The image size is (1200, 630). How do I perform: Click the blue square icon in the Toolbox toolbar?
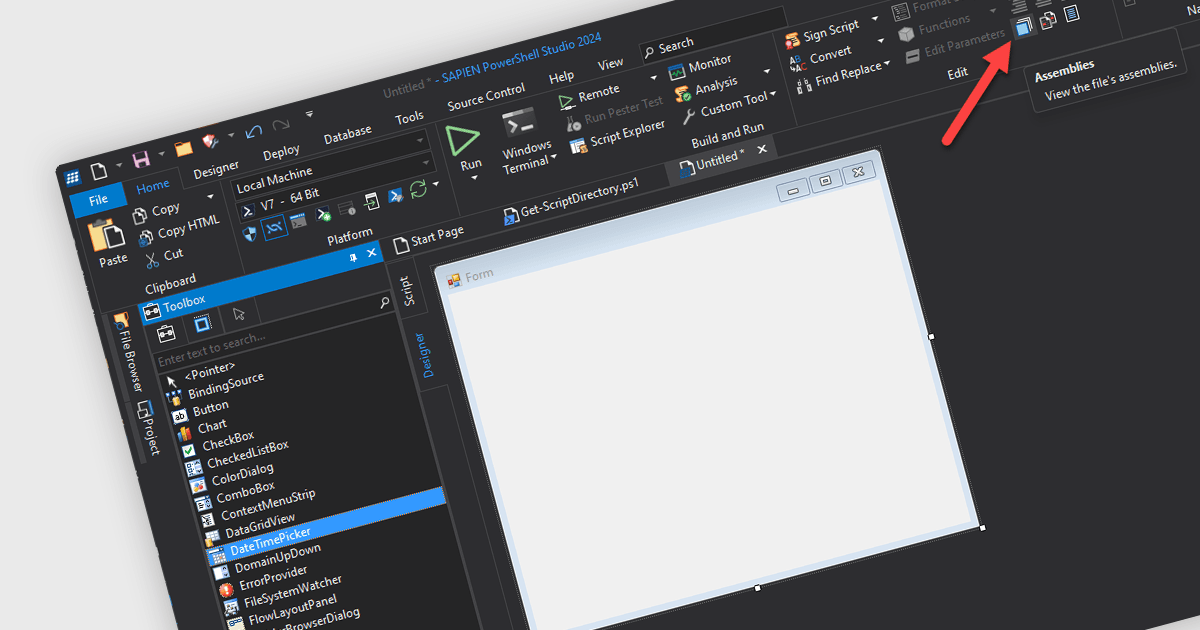[201, 324]
